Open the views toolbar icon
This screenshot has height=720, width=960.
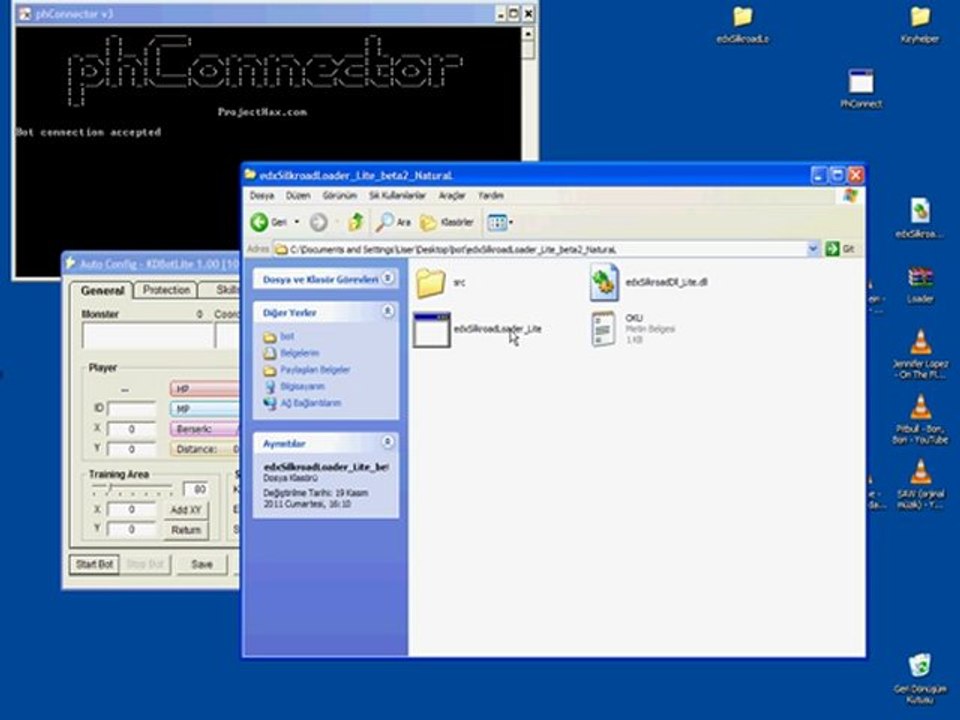[497, 222]
